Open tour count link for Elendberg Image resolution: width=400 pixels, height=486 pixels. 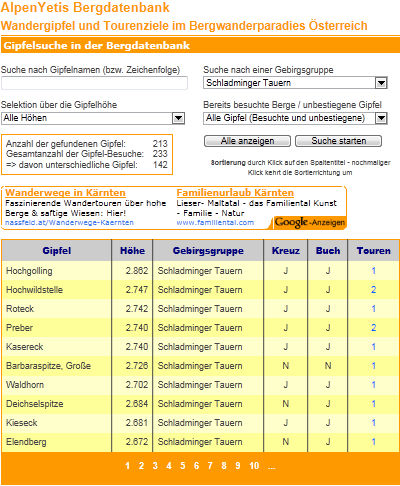(x=374, y=442)
